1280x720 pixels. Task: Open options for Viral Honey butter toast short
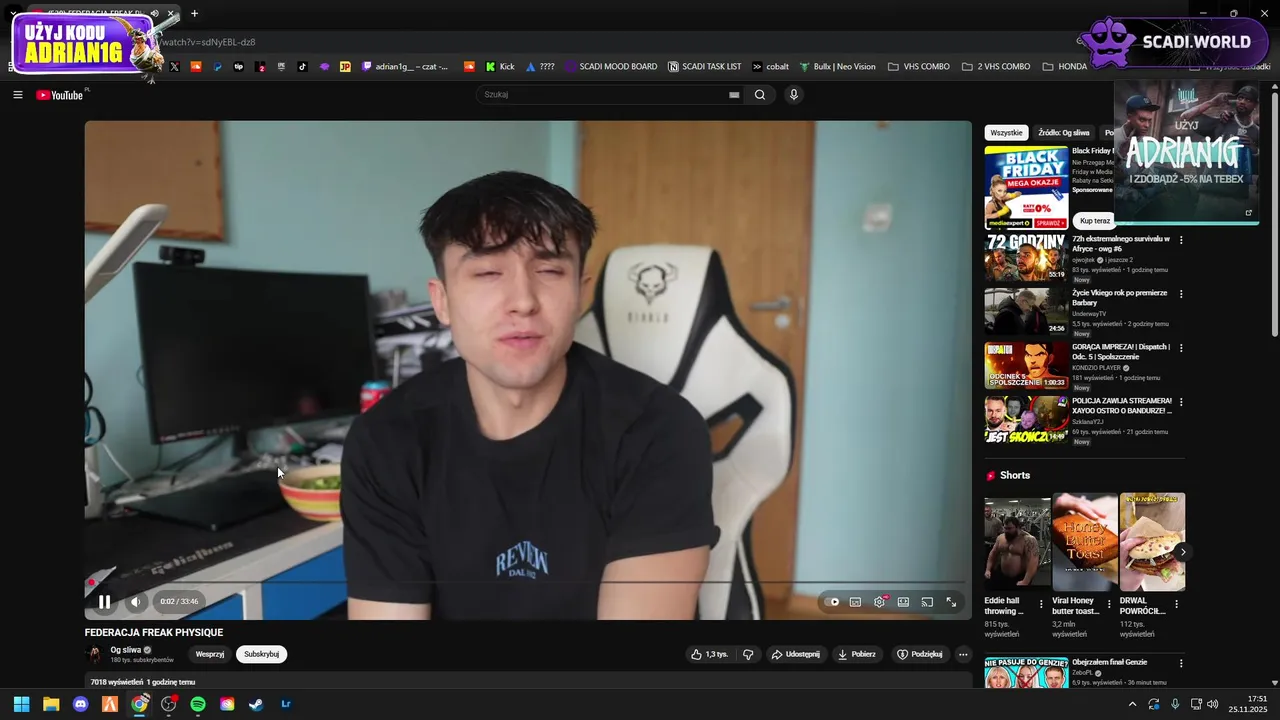(1109, 604)
